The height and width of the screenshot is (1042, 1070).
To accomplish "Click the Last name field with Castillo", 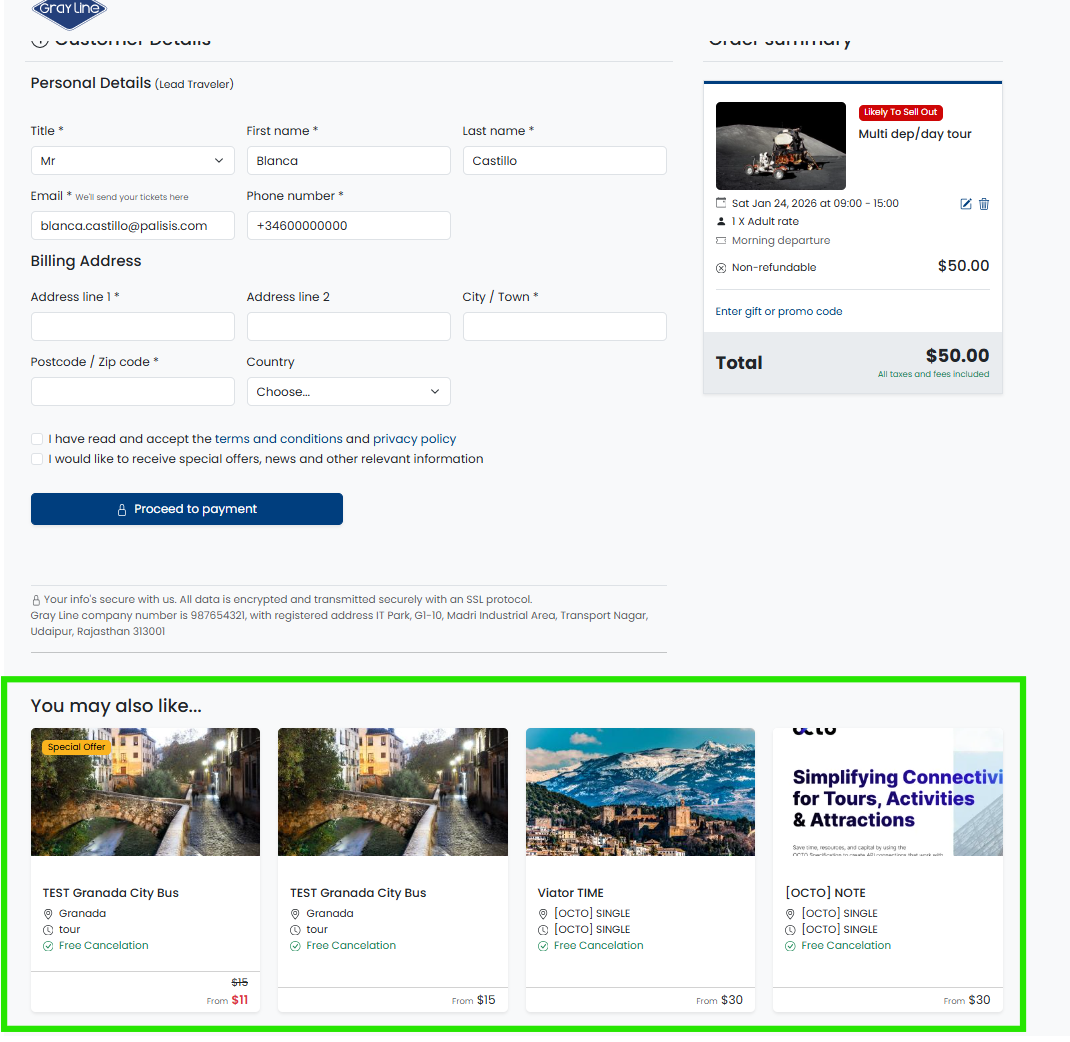I will click(564, 161).
